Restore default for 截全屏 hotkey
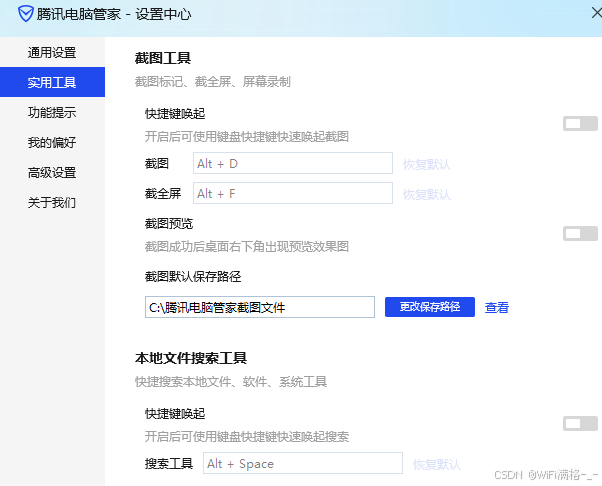This screenshot has width=602, height=486. 427,194
